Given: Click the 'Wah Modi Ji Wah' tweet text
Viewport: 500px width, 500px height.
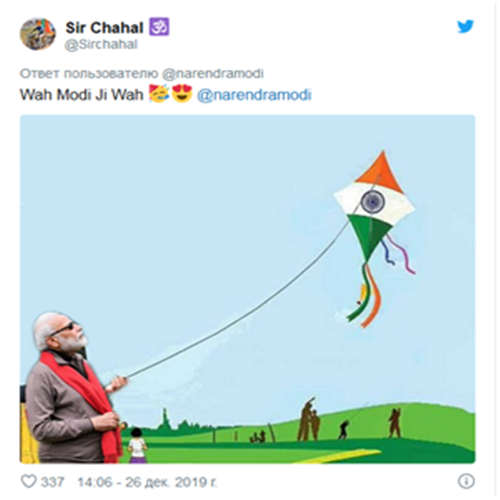Looking at the screenshot, I should click(x=81, y=95).
